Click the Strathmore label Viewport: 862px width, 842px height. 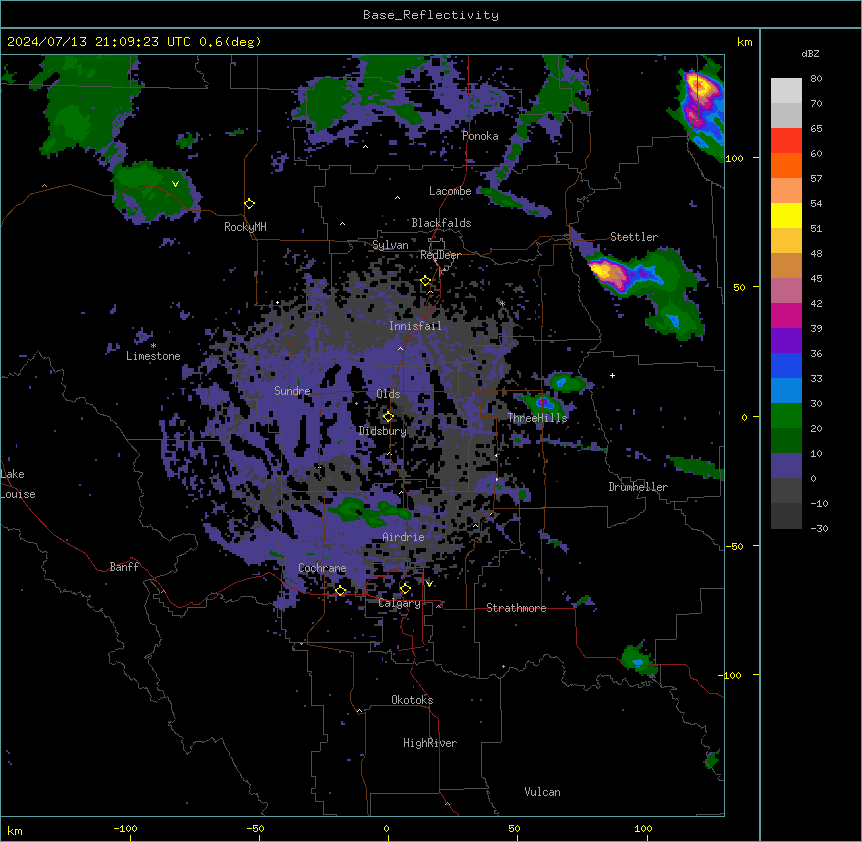click(x=516, y=608)
